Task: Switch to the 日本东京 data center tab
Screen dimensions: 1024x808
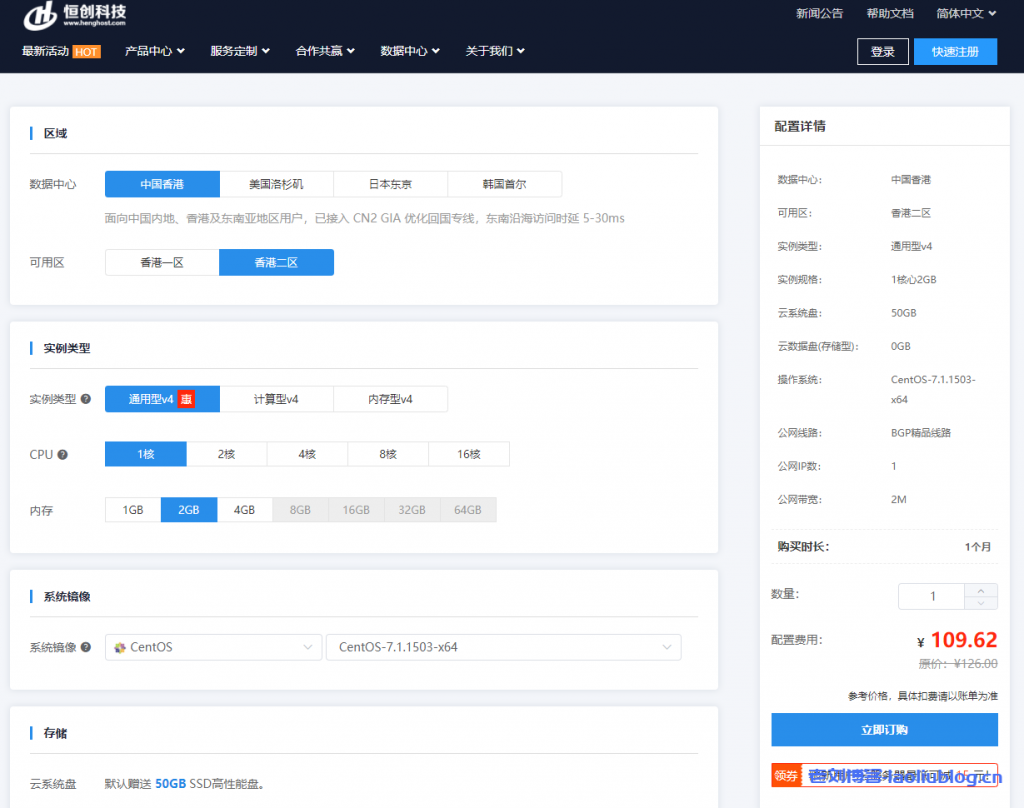Action: tap(390, 184)
